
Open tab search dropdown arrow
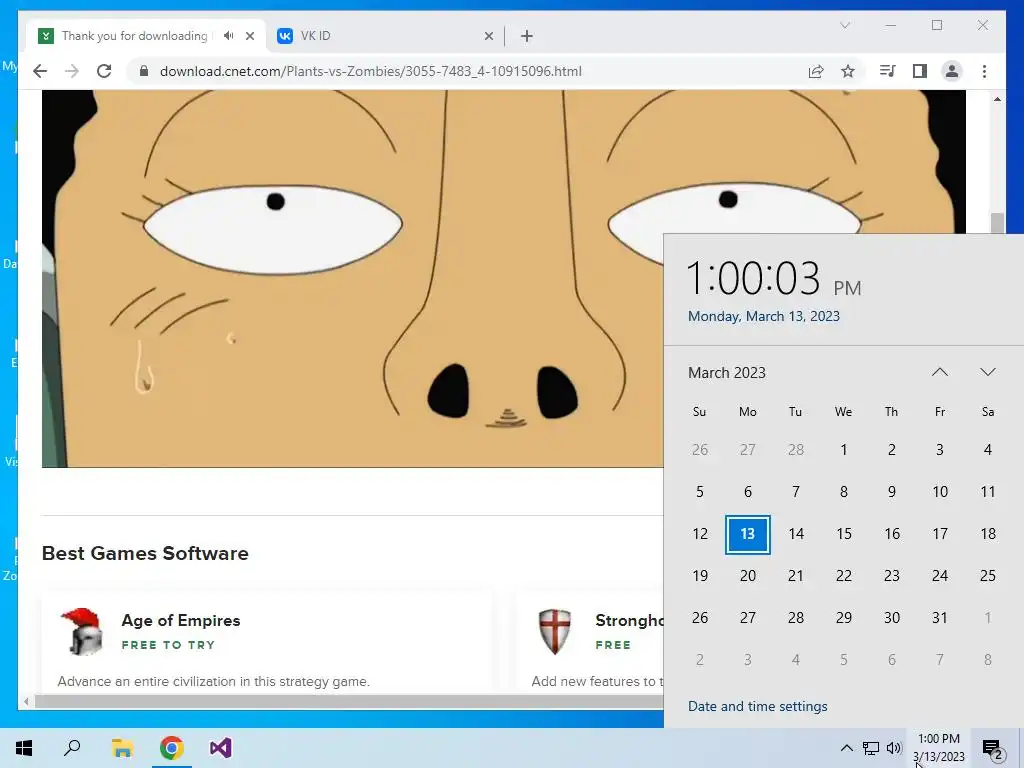[845, 25]
